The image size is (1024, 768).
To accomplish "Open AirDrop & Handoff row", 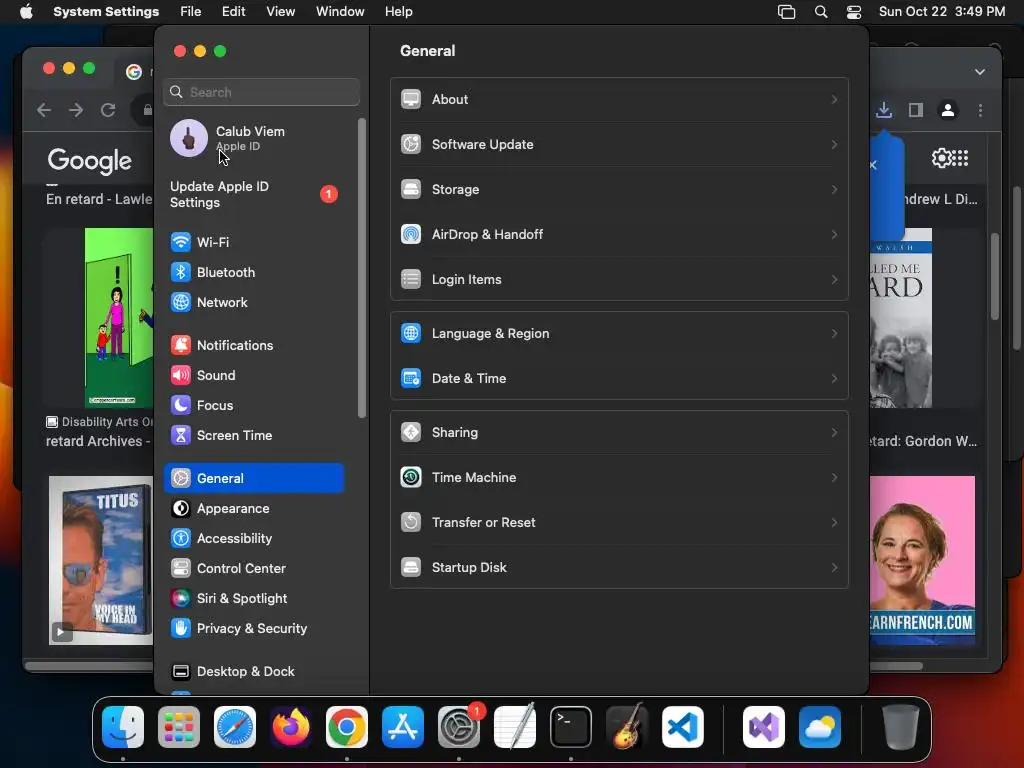I will [619, 234].
